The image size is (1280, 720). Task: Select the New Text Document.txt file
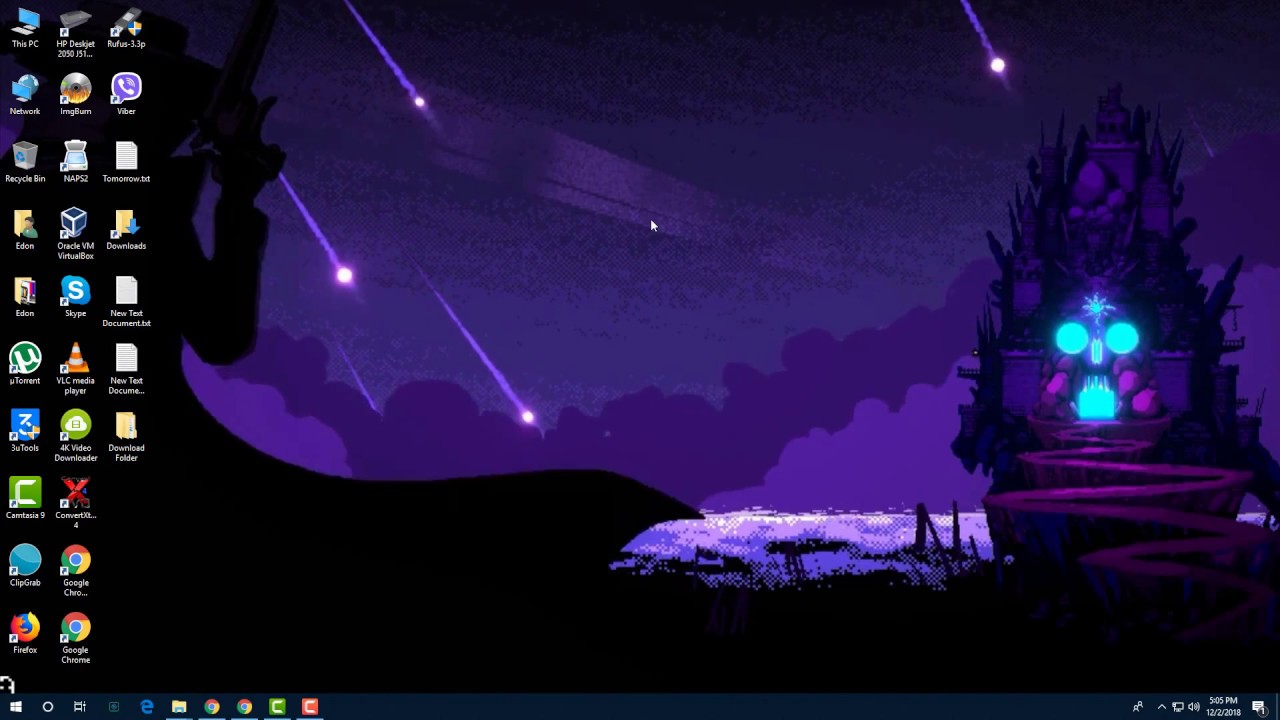click(x=126, y=301)
